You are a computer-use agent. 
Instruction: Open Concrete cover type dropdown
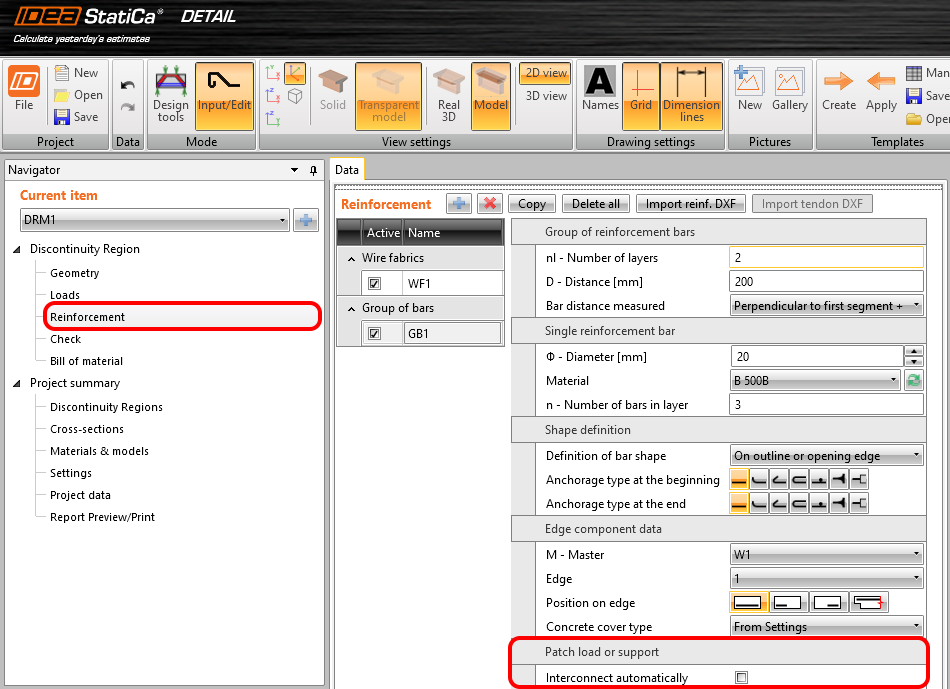pyautogui.click(x=826, y=627)
